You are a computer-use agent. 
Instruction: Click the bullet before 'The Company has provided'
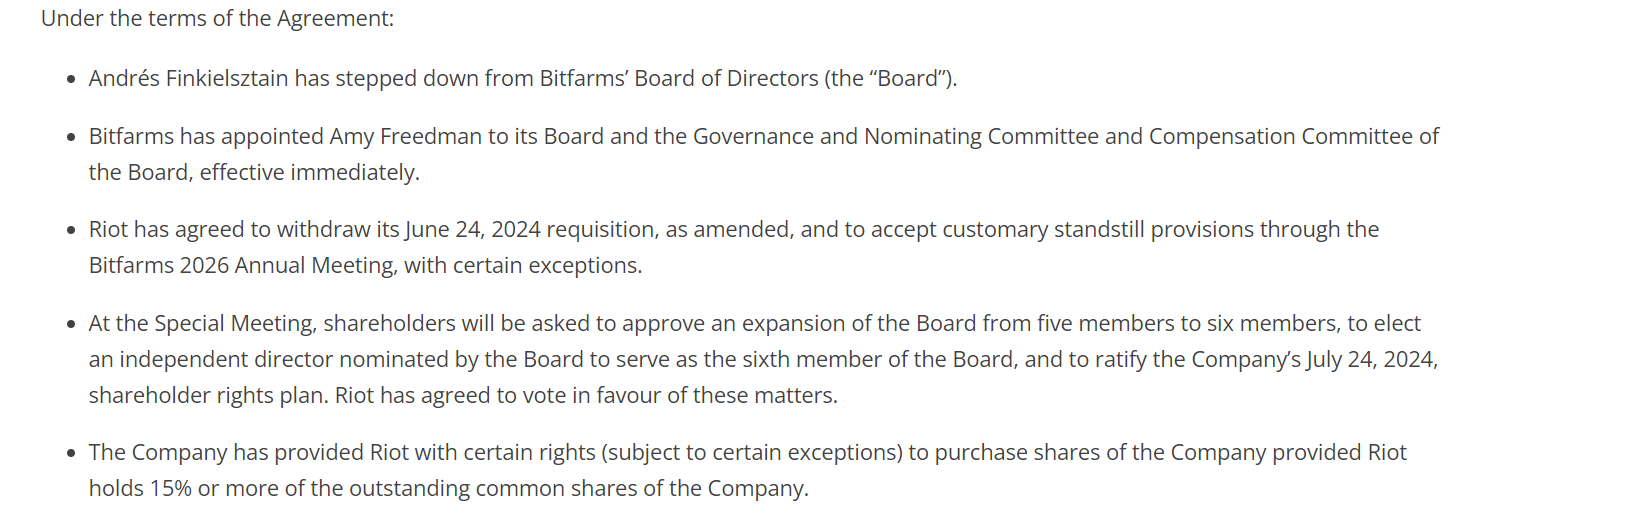click(x=71, y=453)
